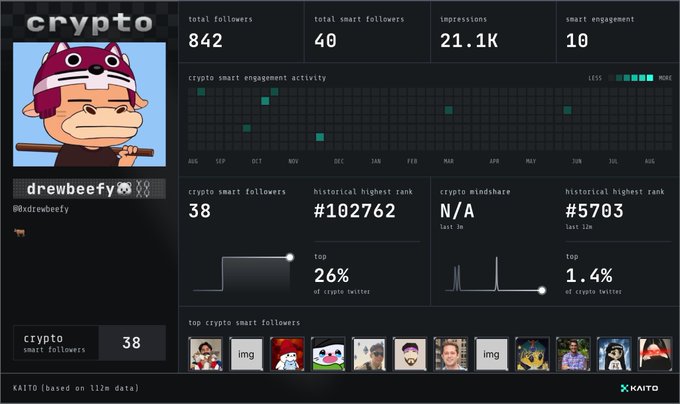The height and width of the screenshot is (404, 680).
Task: Click the top crypto smart followers heading
Action: [244, 323]
